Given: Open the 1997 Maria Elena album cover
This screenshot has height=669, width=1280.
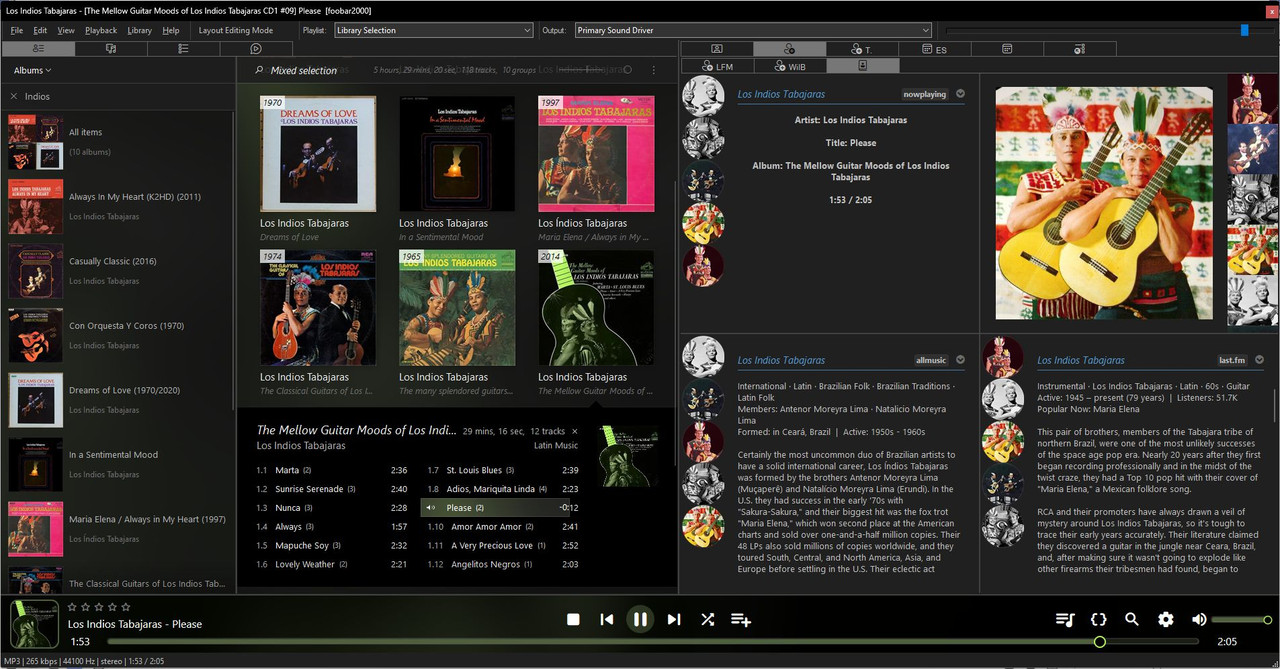Looking at the screenshot, I should click(x=596, y=153).
